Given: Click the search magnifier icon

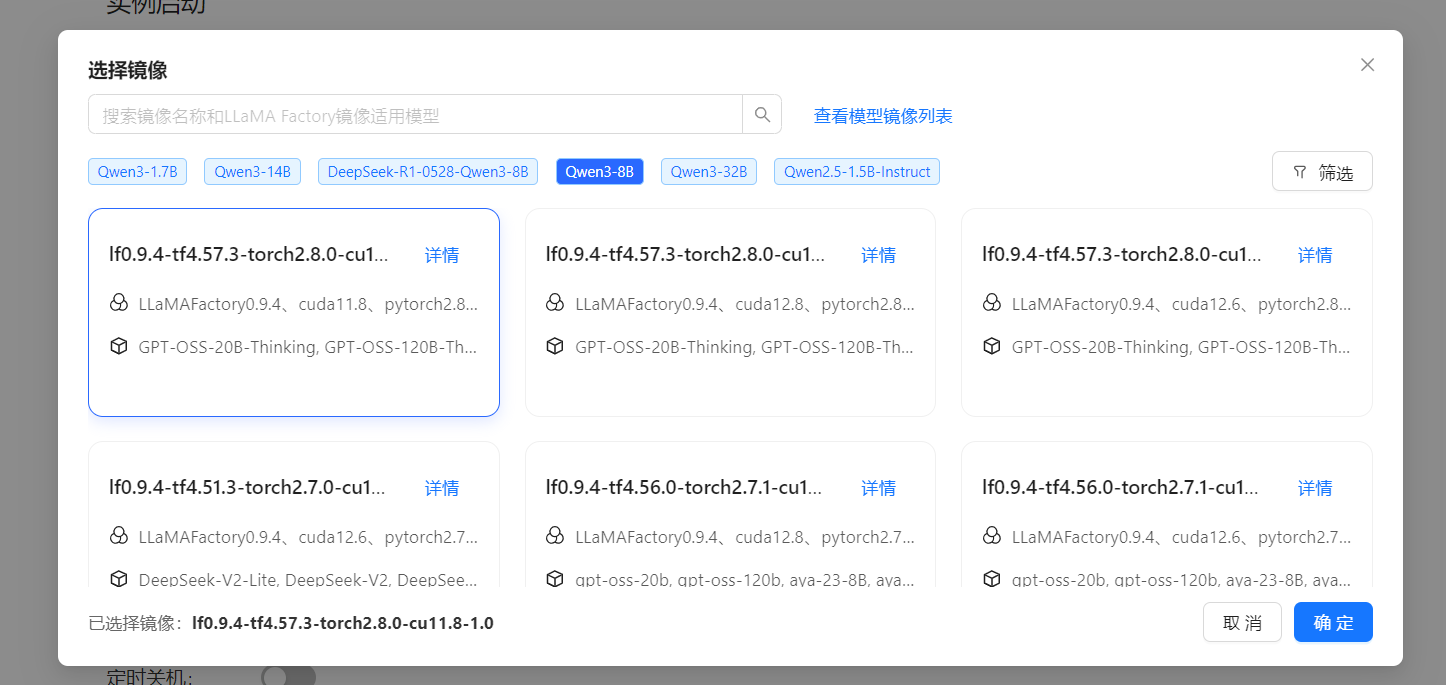Looking at the screenshot, I should pos(761,113).
